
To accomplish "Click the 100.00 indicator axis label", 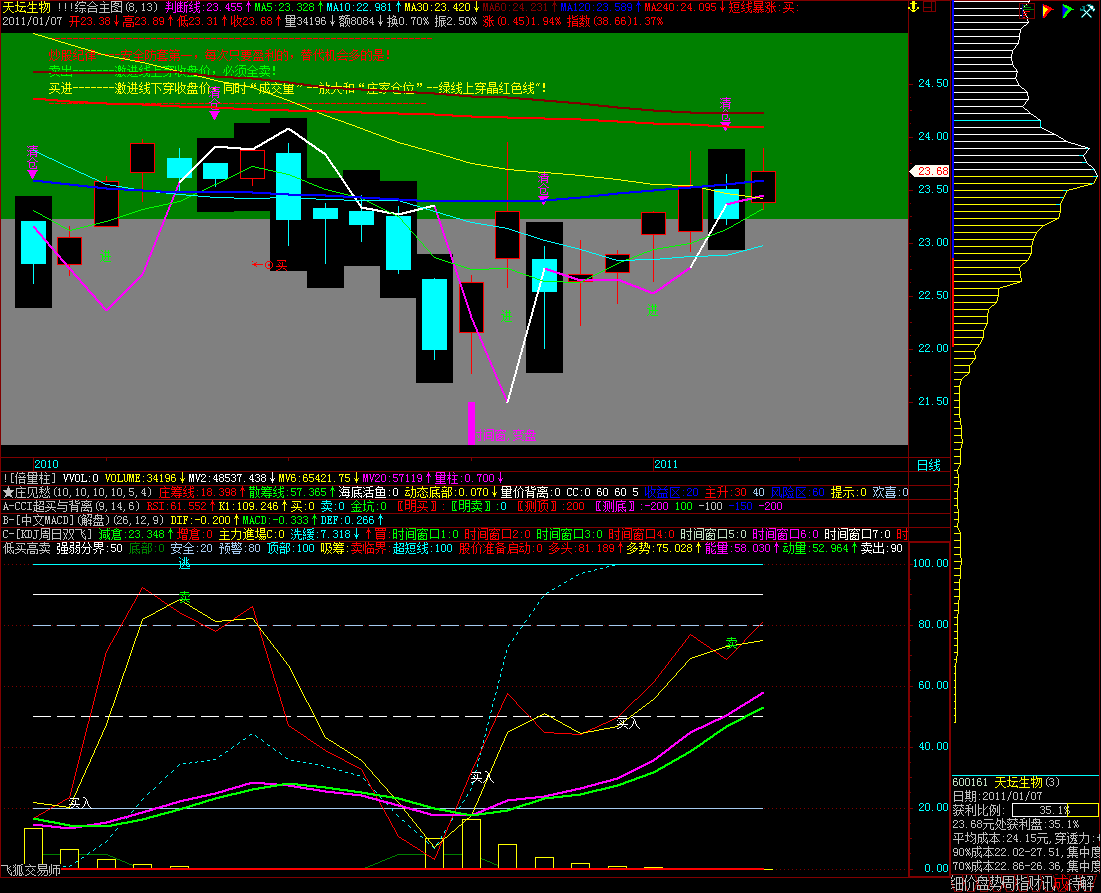I will coord(930,563).
